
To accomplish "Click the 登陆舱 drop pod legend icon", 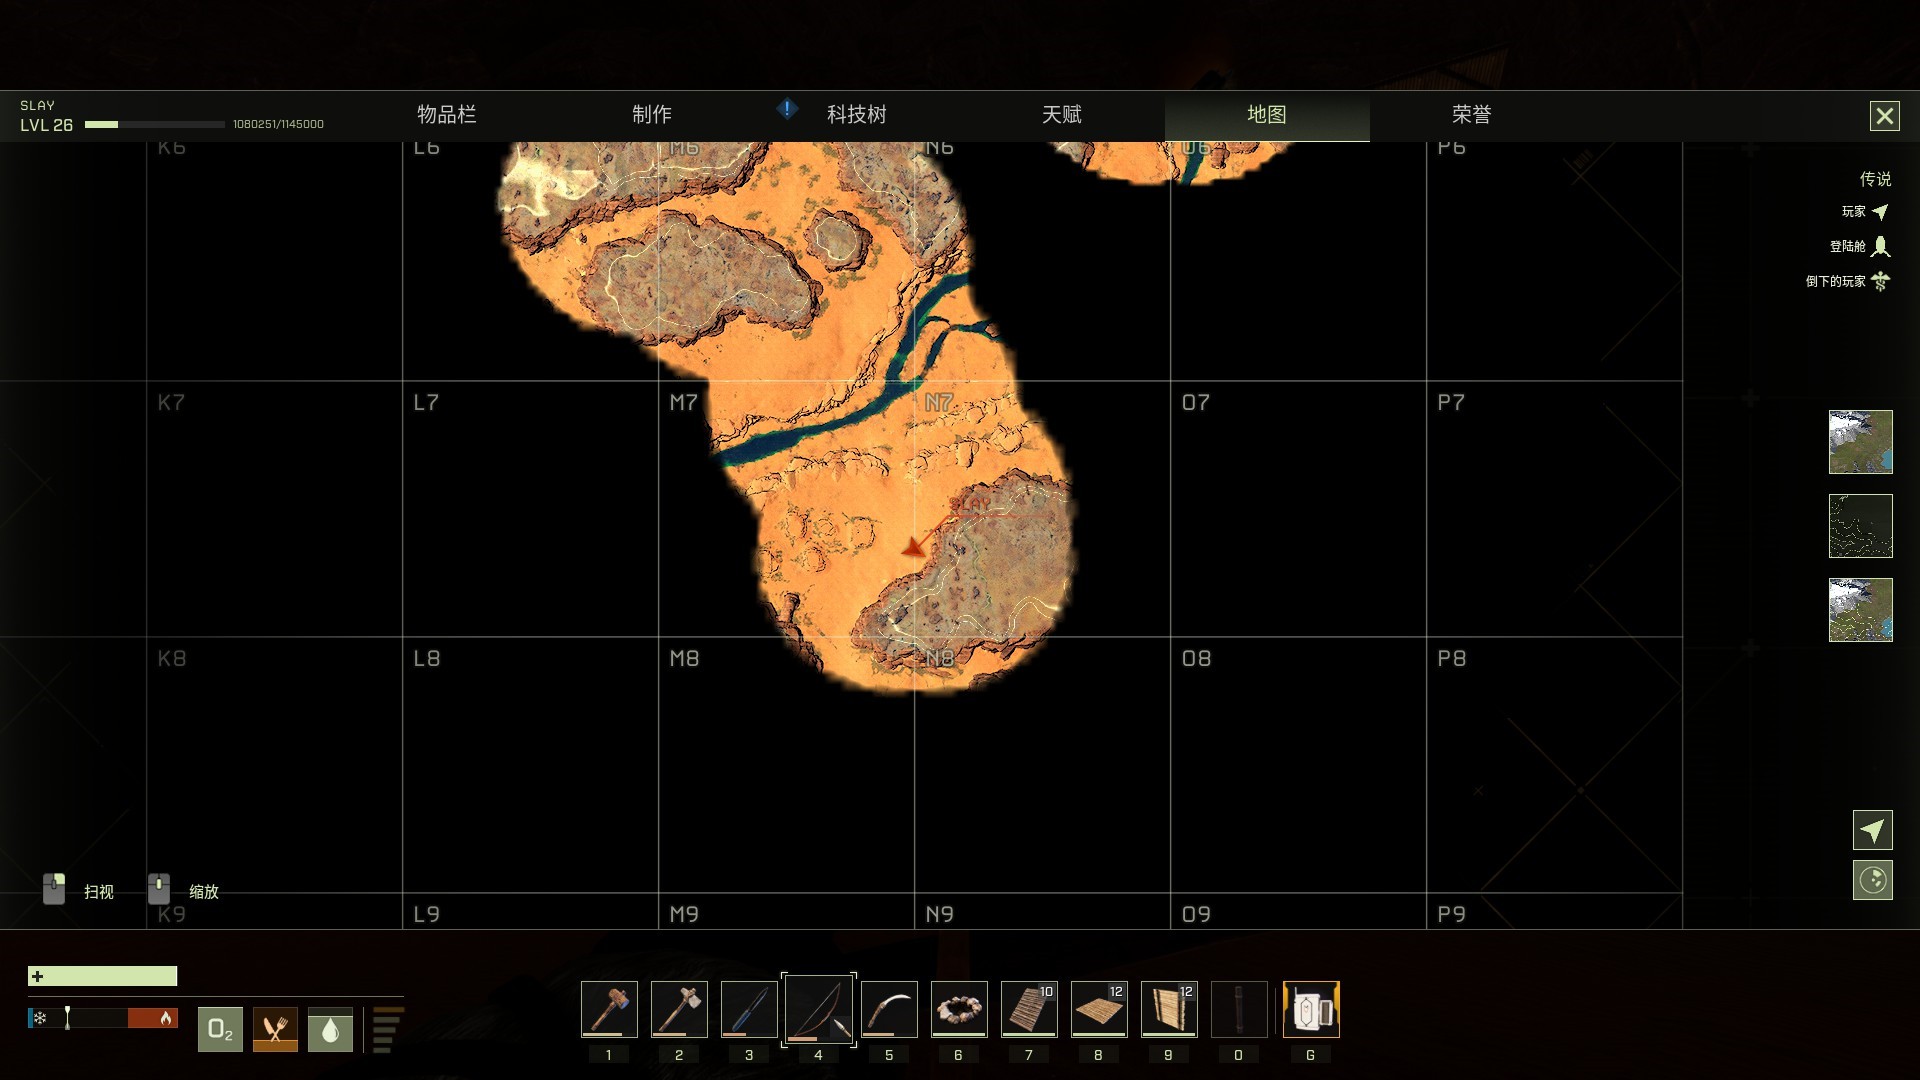I will [x=1881, y=246].
